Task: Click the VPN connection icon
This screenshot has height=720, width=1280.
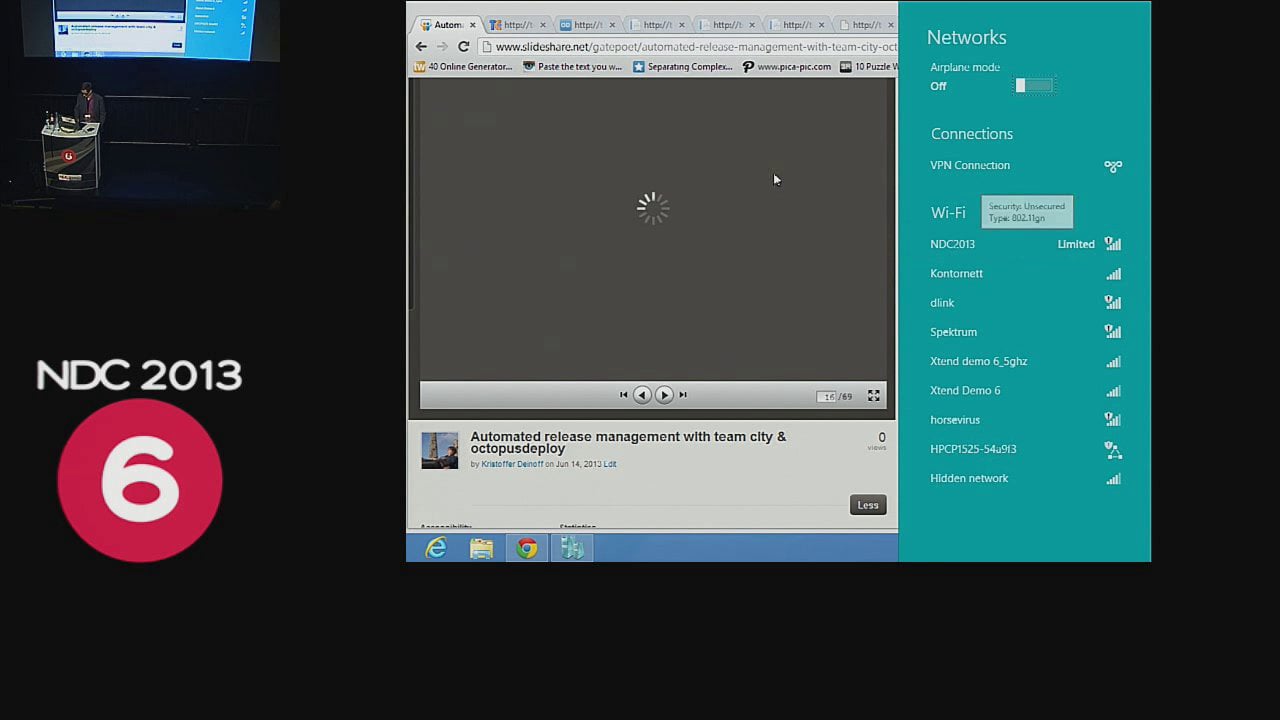Action: (x=1113, y=166)
